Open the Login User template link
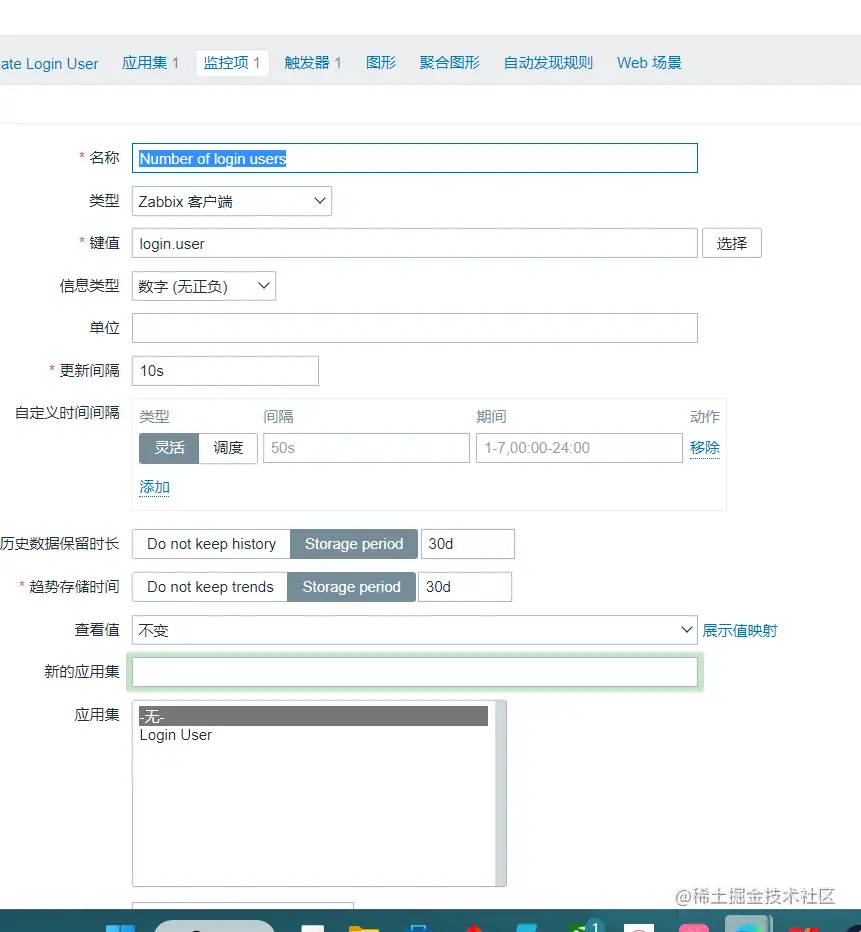Screen dimensions: 861x932 [x=49, y=64]
